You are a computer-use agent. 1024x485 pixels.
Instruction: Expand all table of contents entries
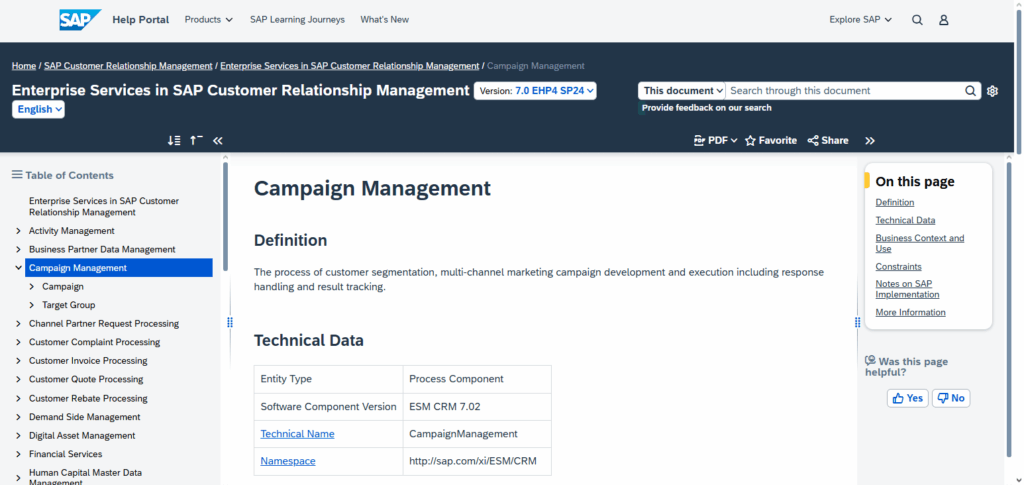[x=174, y=140]
